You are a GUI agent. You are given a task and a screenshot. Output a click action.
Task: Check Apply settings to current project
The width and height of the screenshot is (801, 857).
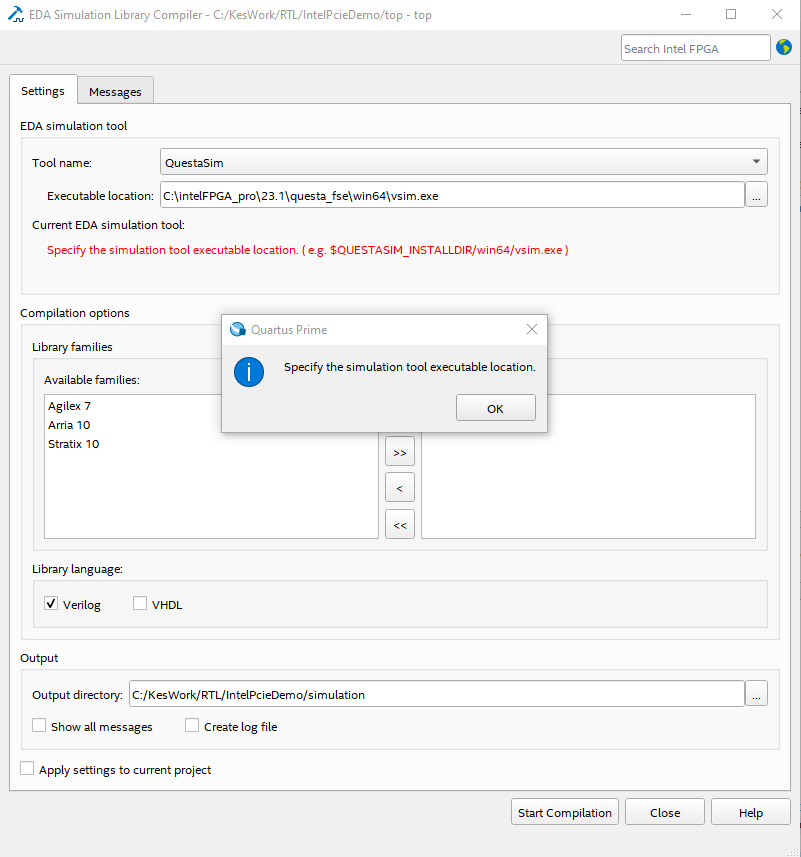27,768
